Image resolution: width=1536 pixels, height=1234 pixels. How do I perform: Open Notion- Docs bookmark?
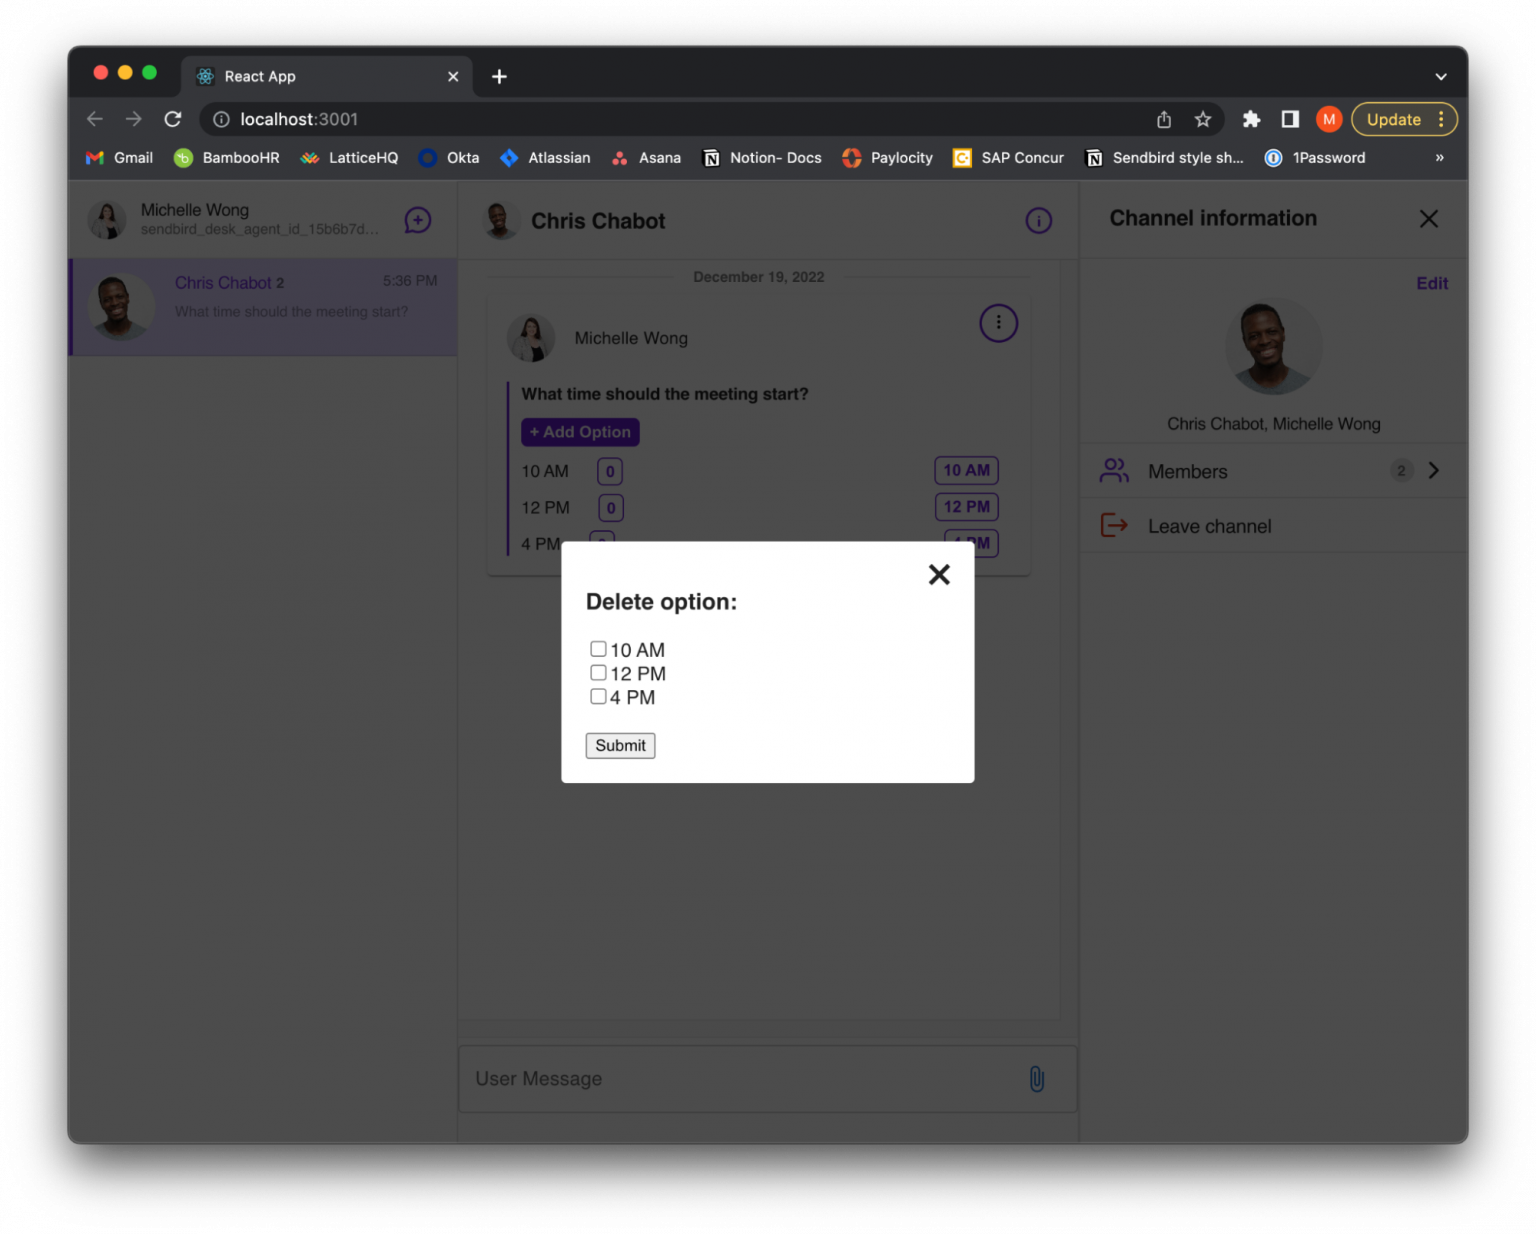click(x=762, y=158)
